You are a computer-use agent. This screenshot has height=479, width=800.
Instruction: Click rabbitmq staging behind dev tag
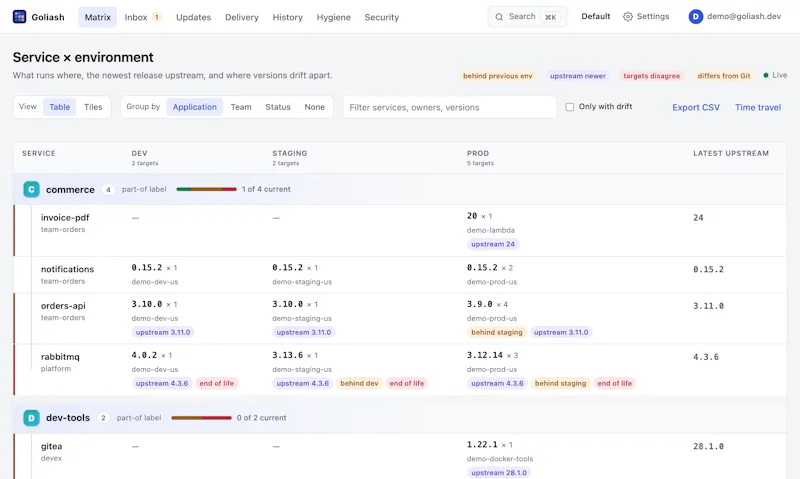click(x=359, y=383)
